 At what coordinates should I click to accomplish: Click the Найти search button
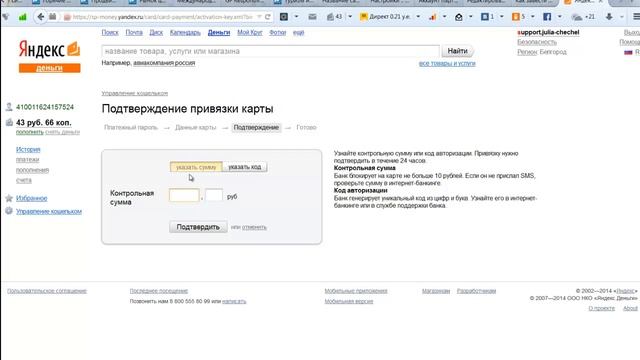point(457,51)
